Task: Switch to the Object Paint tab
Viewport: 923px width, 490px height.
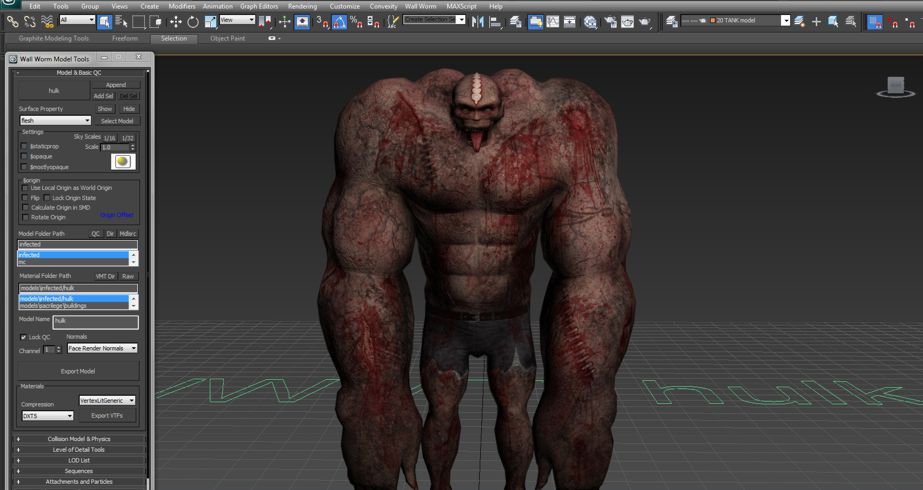Action: [227, 38]
